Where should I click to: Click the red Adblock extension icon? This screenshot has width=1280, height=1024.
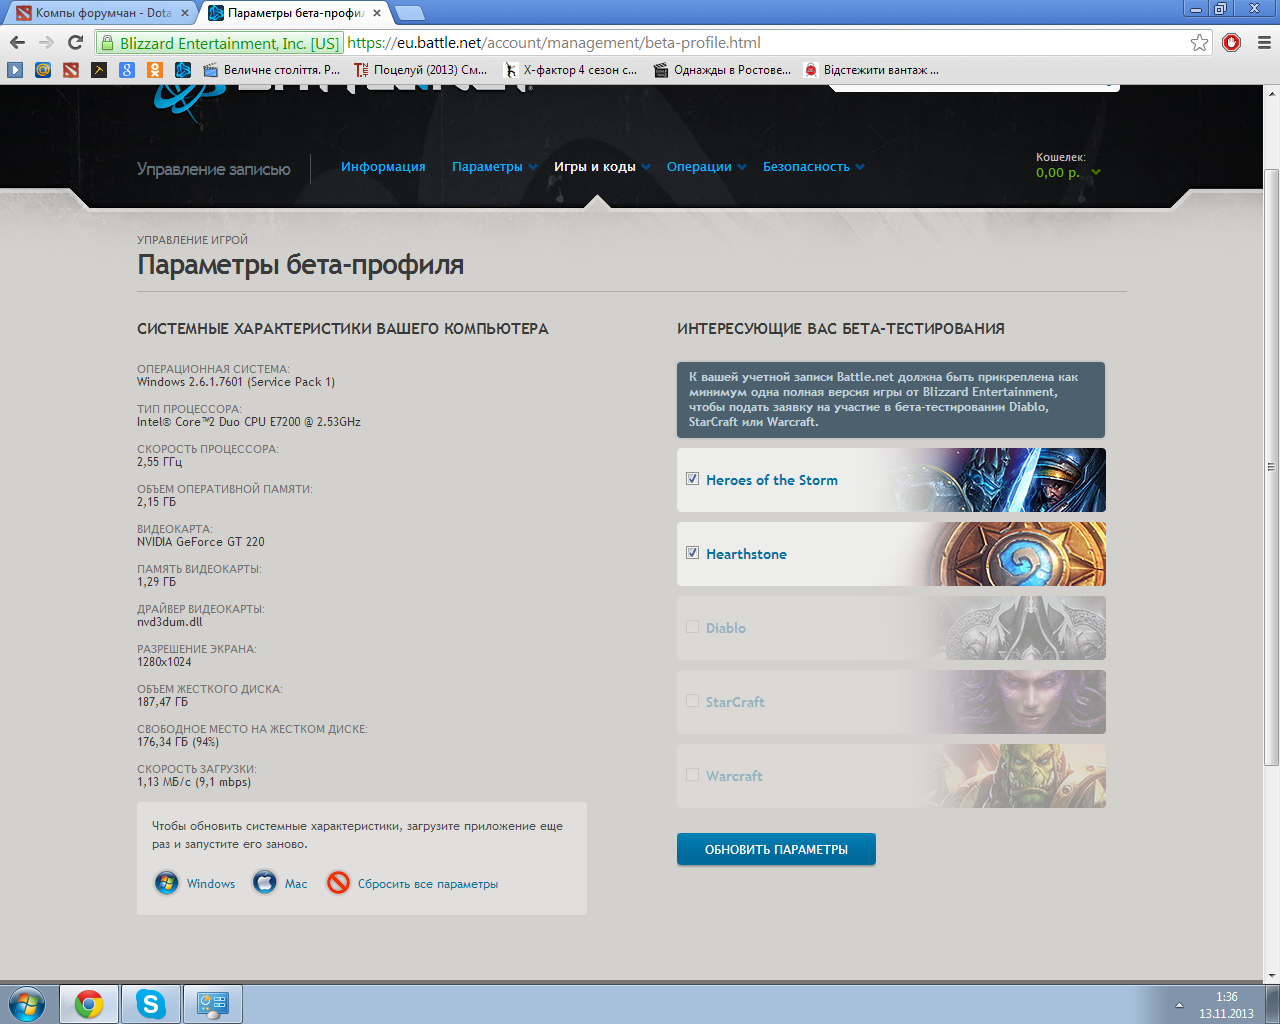point(1232,42)
